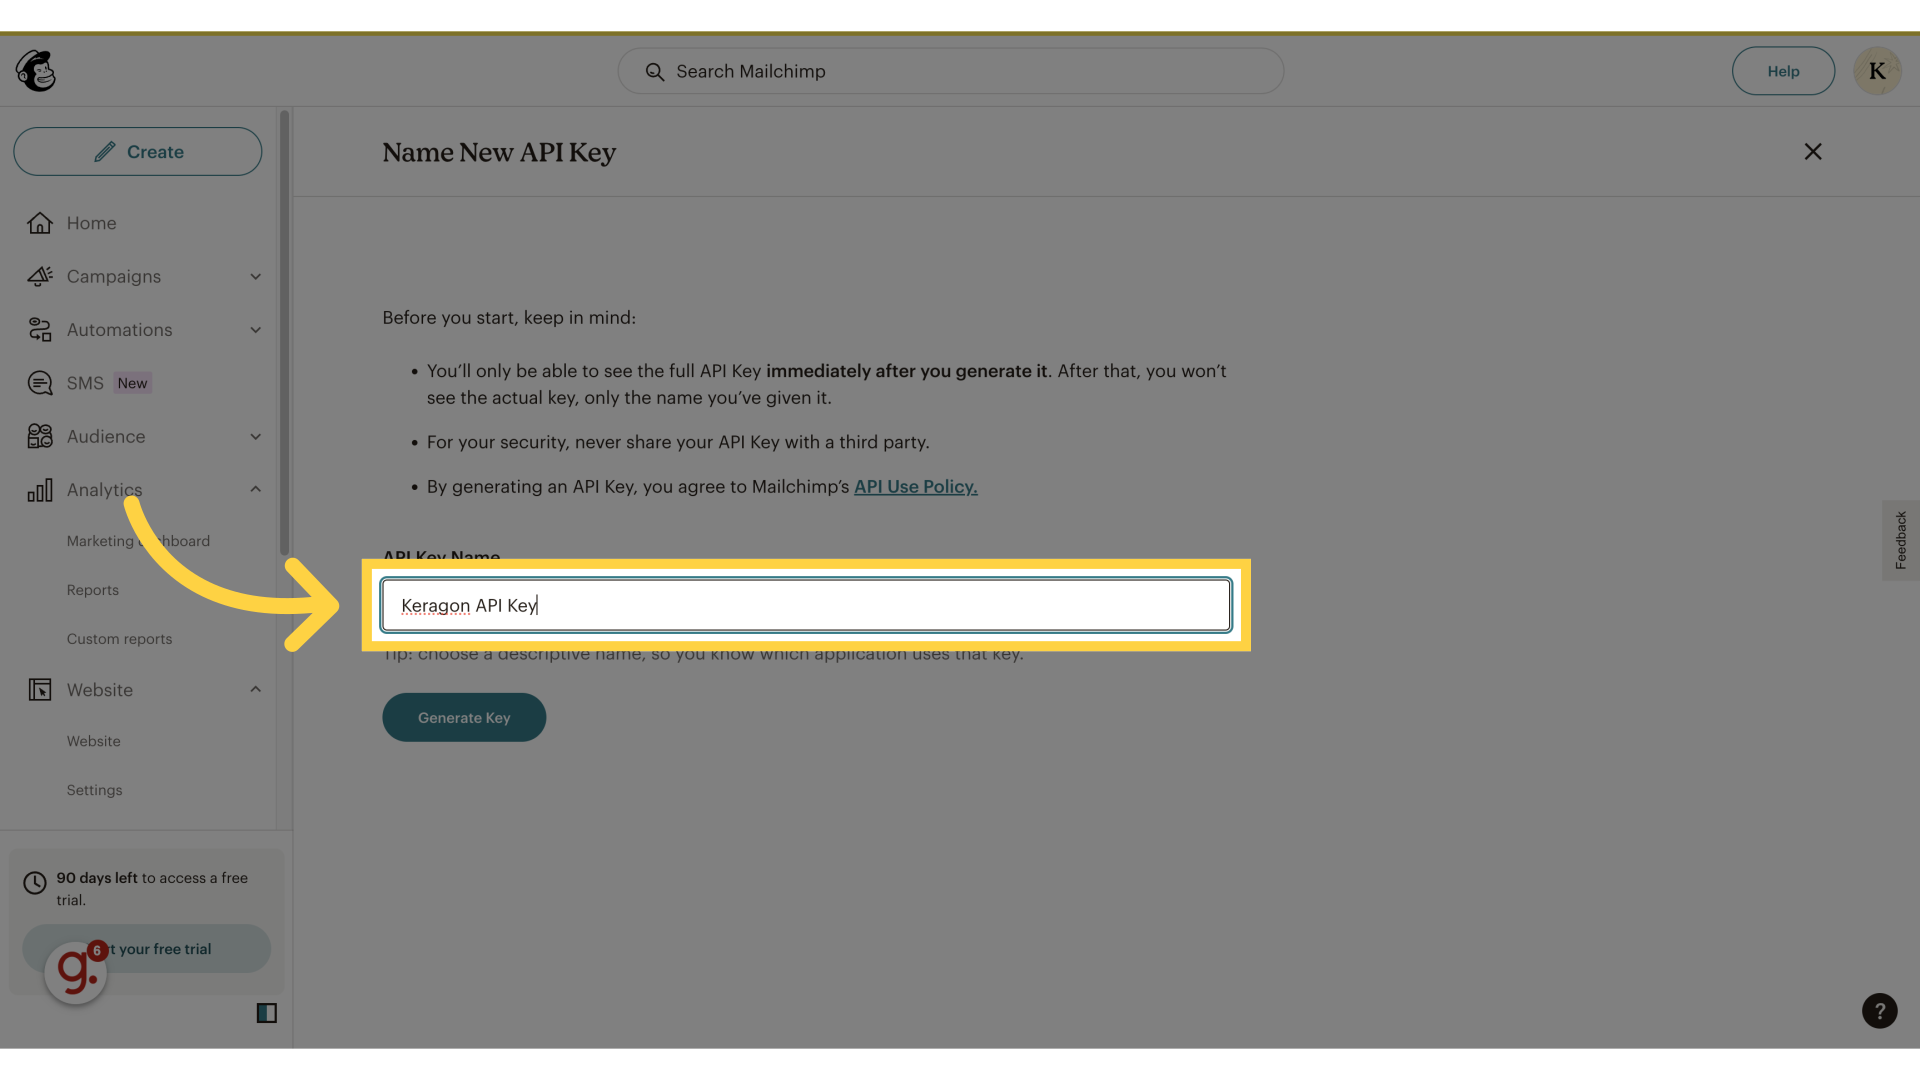Click the start your free trial button

pyautogui.click(x=146, y=948)
